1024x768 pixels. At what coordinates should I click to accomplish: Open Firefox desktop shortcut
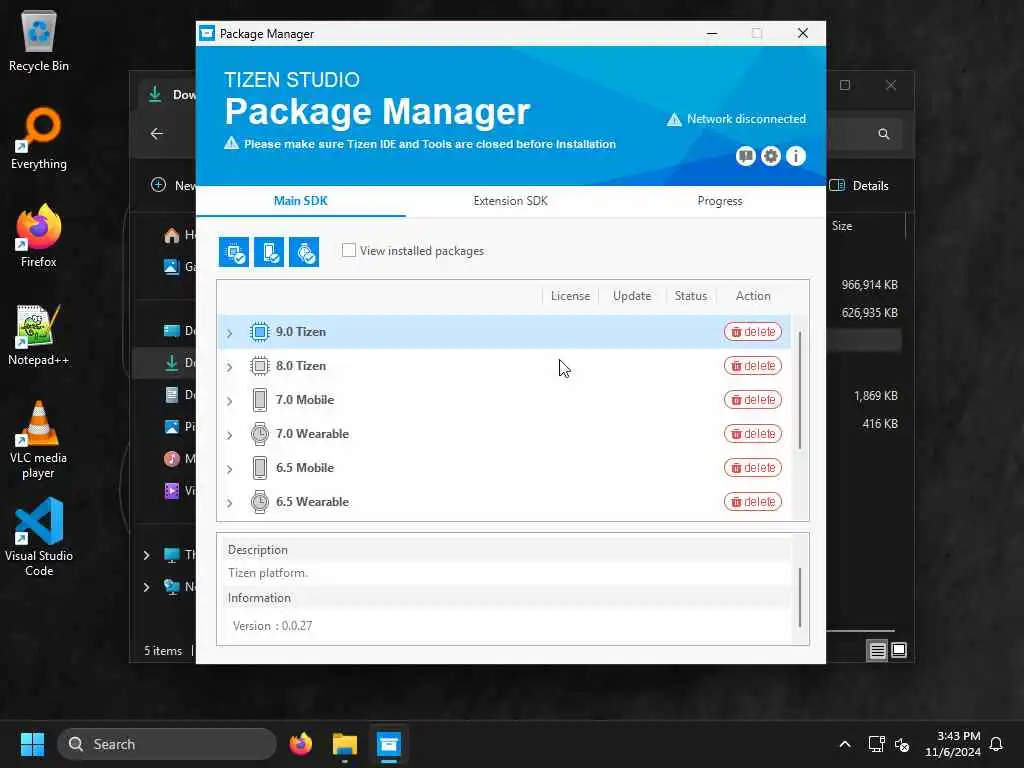tap(39, 236)
